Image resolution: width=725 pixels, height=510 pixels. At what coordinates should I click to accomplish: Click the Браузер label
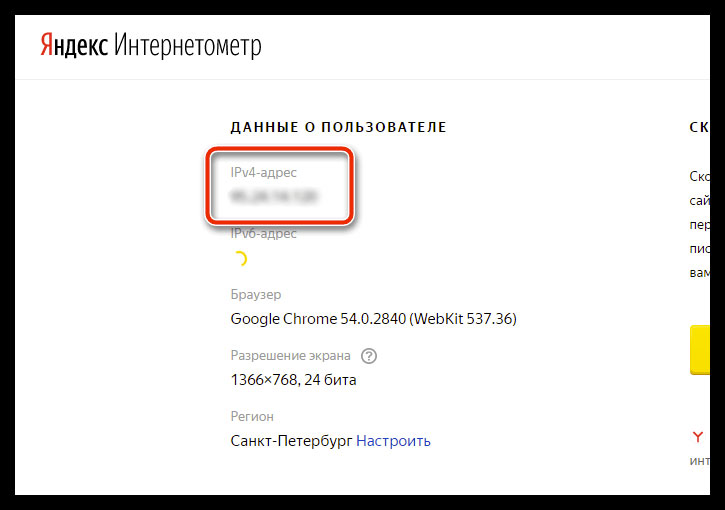256,295
